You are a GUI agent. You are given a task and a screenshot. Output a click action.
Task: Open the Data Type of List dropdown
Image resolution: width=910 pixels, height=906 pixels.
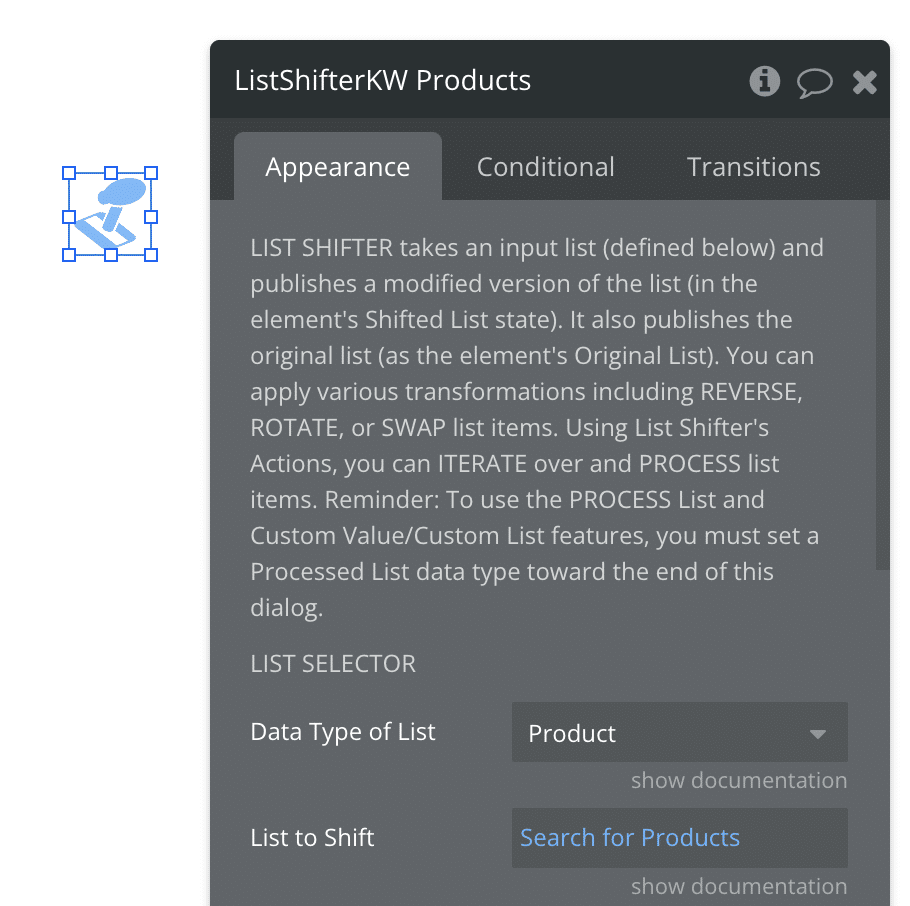coord(679,732)
